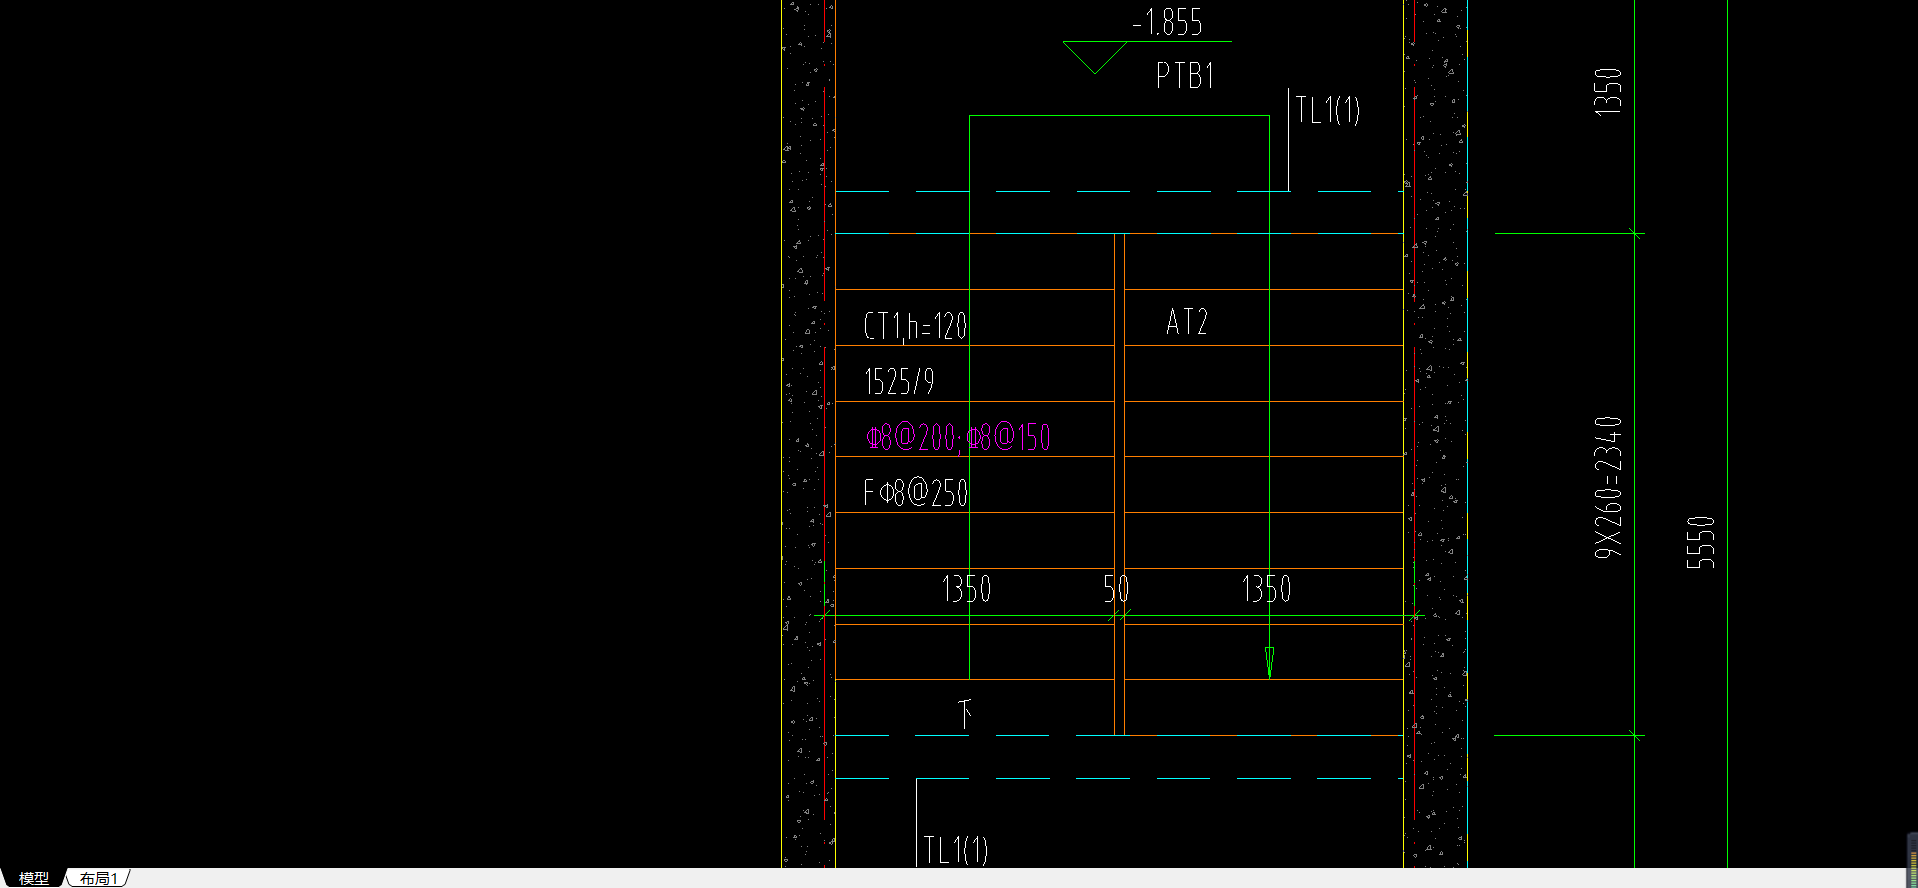Select the -1.855 elevation text
1918x888 pixels.
click(x=1167, y=23)
